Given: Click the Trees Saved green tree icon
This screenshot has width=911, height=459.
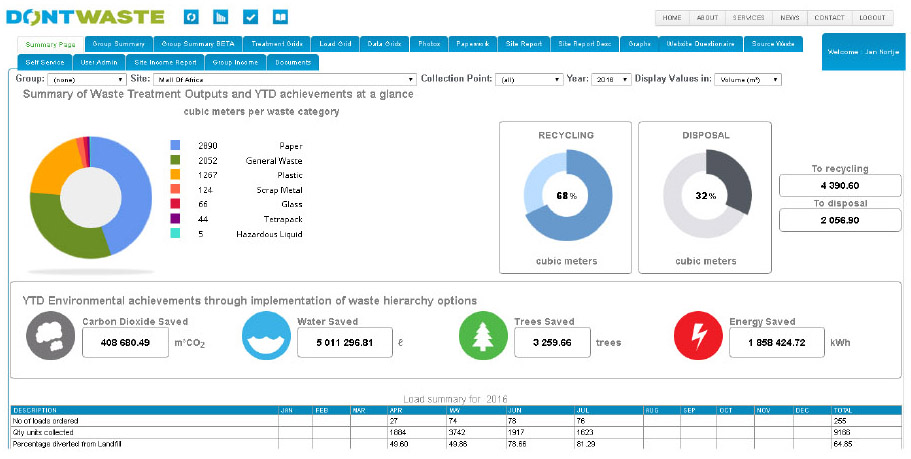Looking at the screenshot, I should pyautogui.click(x=483, y=336).
